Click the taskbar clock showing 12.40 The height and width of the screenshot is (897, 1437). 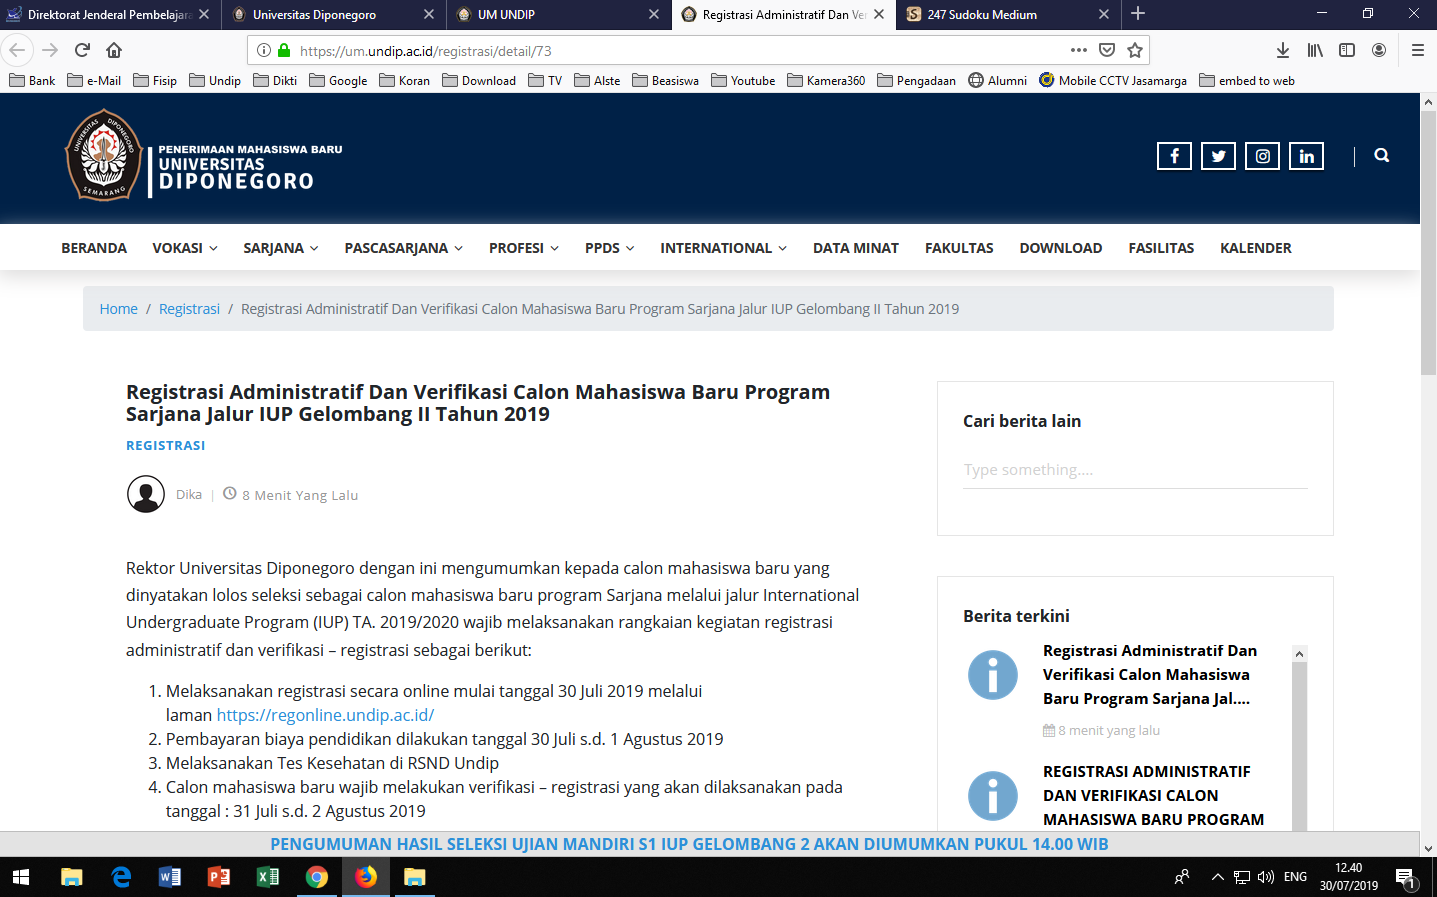(x=1348, y=877)
